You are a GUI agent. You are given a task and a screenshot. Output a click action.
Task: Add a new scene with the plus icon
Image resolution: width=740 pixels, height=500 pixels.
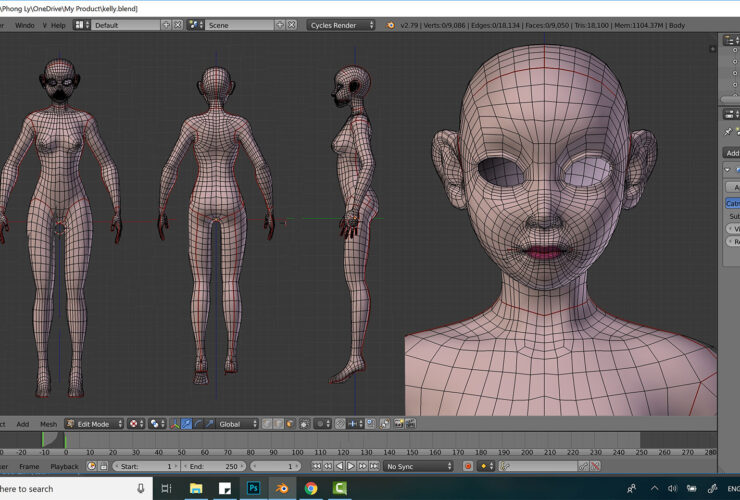pos(280,25)
